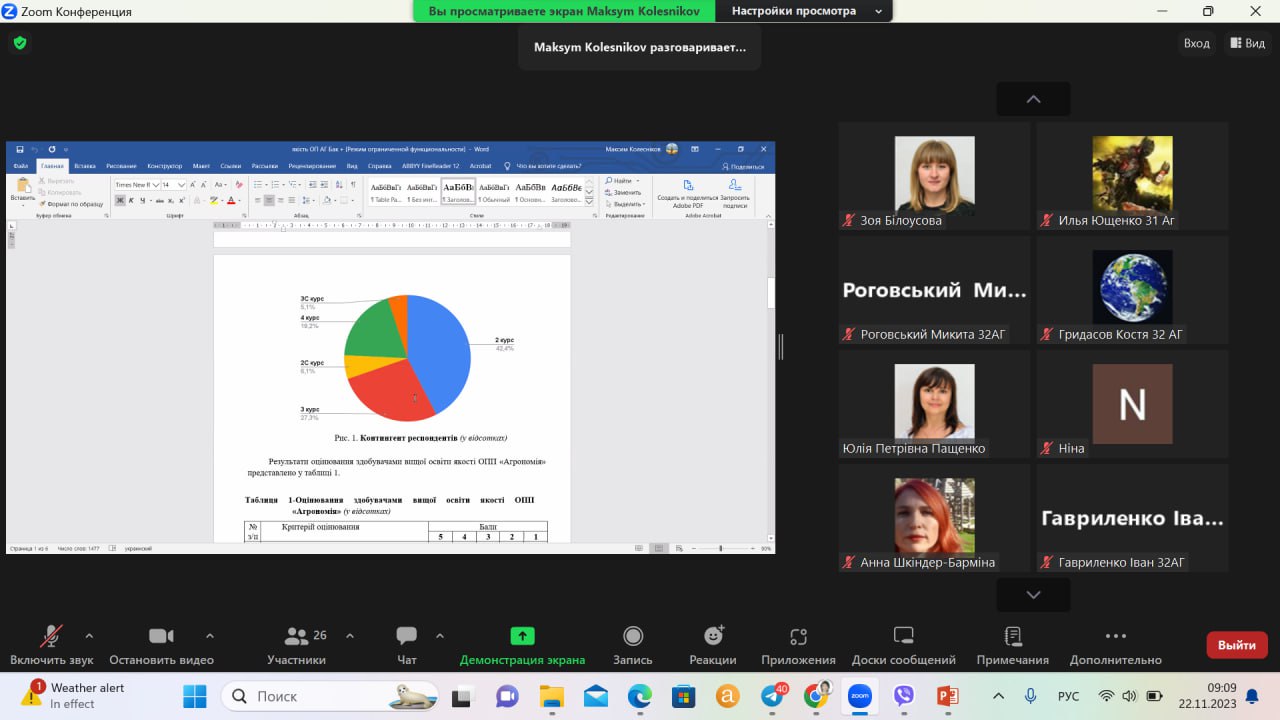The width and height of the screenshot is (1280, 720).
Task: Click the green encryption shield icon
Action: (19, 43)
